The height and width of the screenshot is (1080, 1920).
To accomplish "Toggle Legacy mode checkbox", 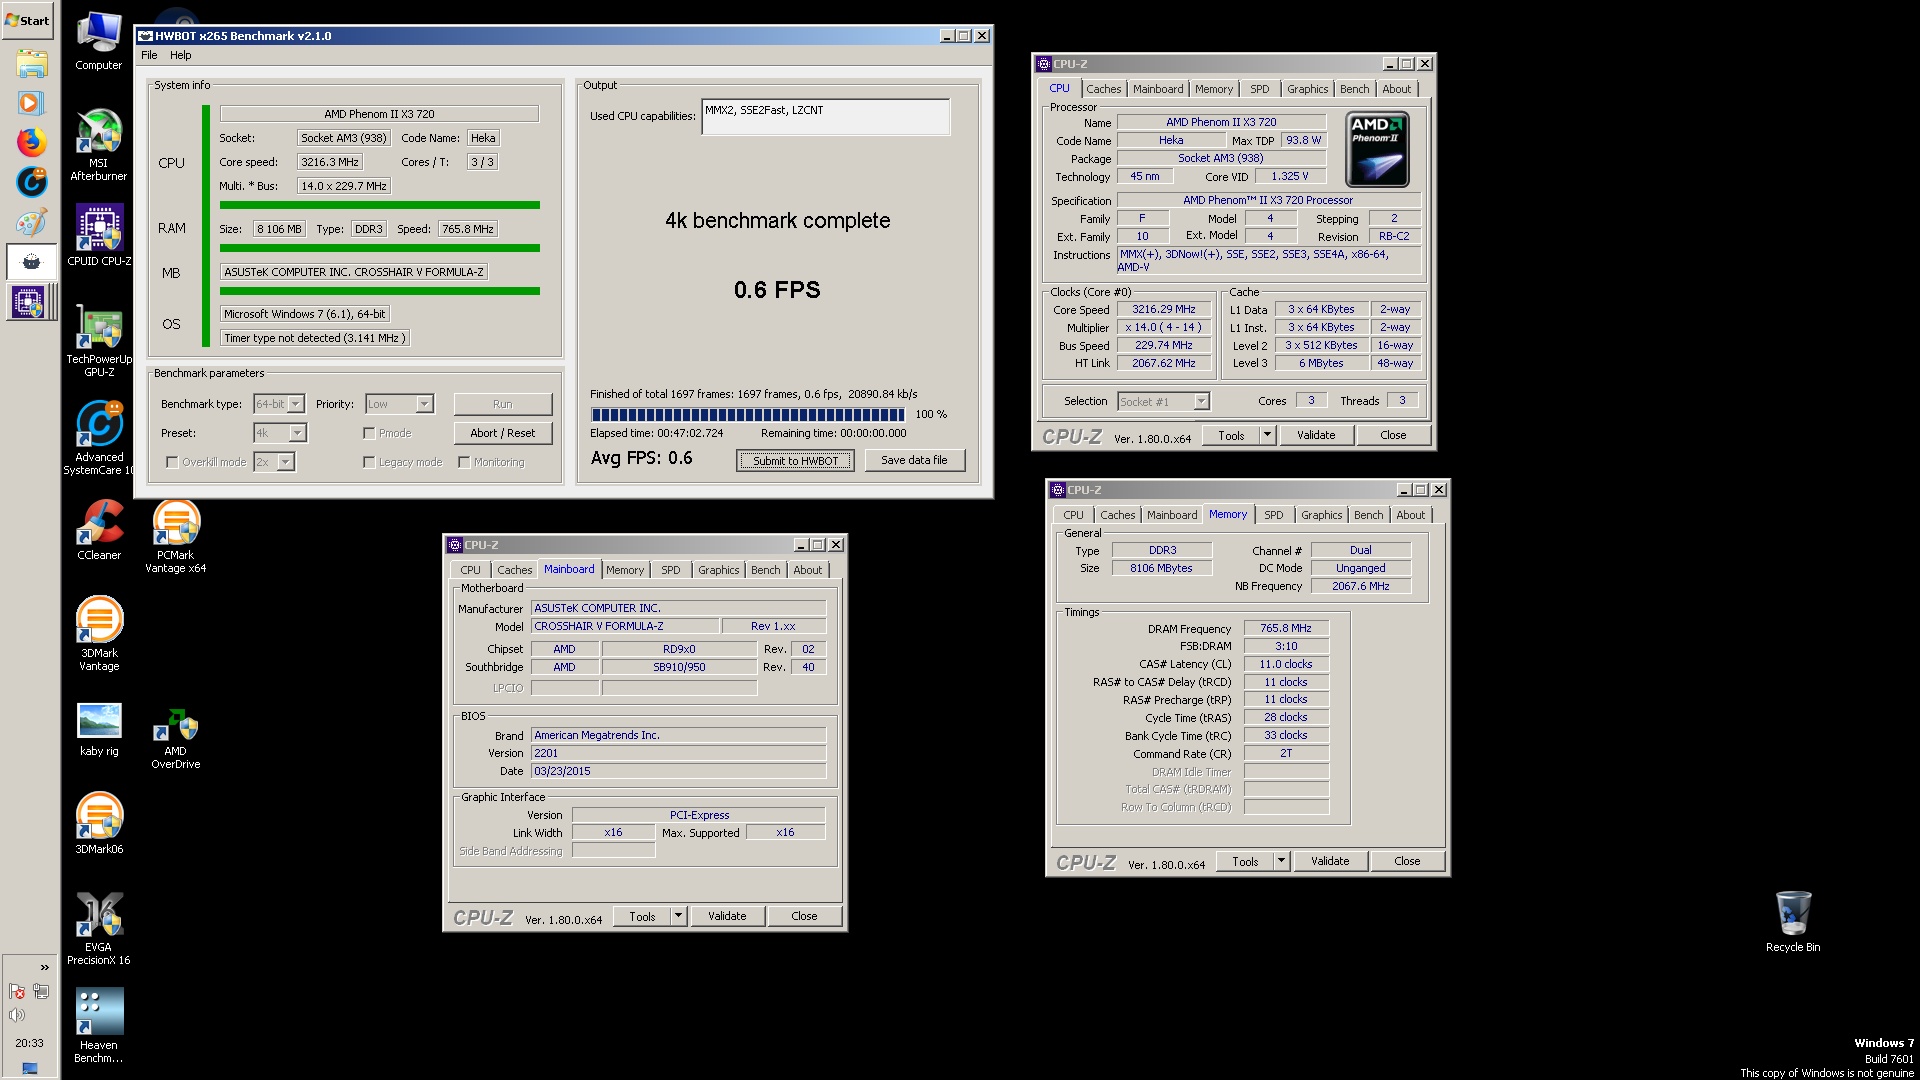I will coord(369,462).
